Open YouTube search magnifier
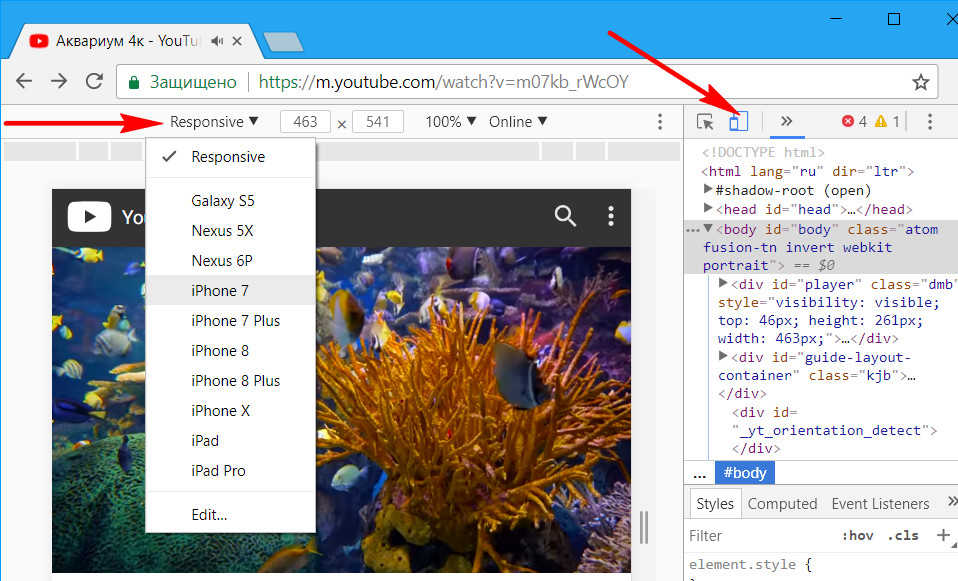The height and width of the screenshot is (581, 958). pyautogui.click(x=565, y=216)
